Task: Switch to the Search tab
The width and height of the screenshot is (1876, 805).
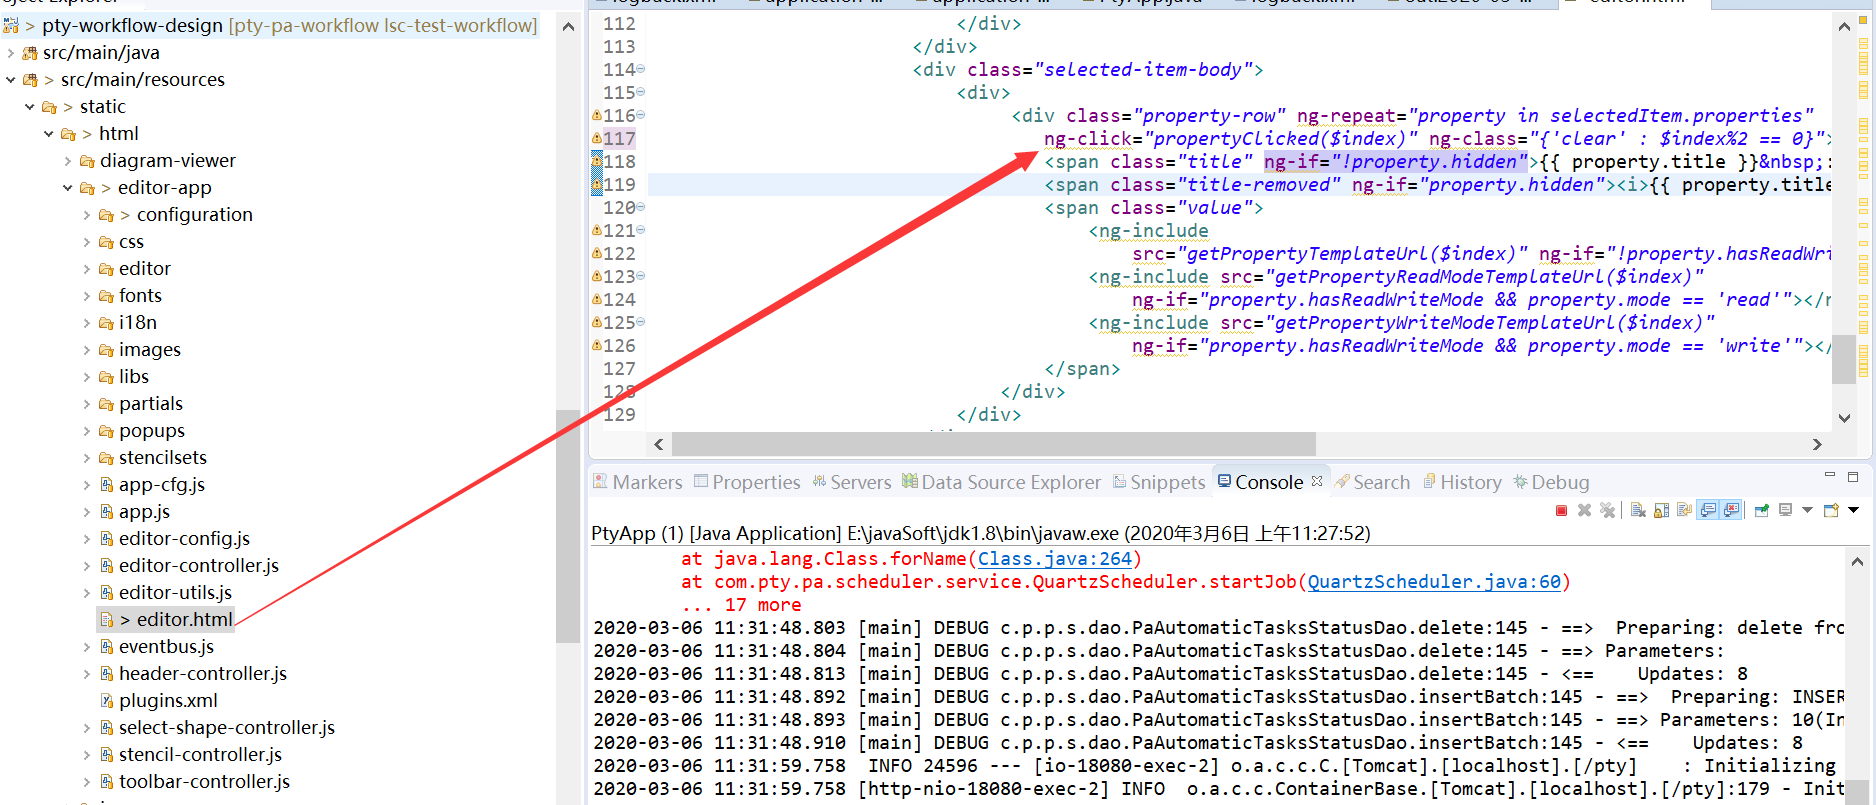Action: pos(1373,482)
